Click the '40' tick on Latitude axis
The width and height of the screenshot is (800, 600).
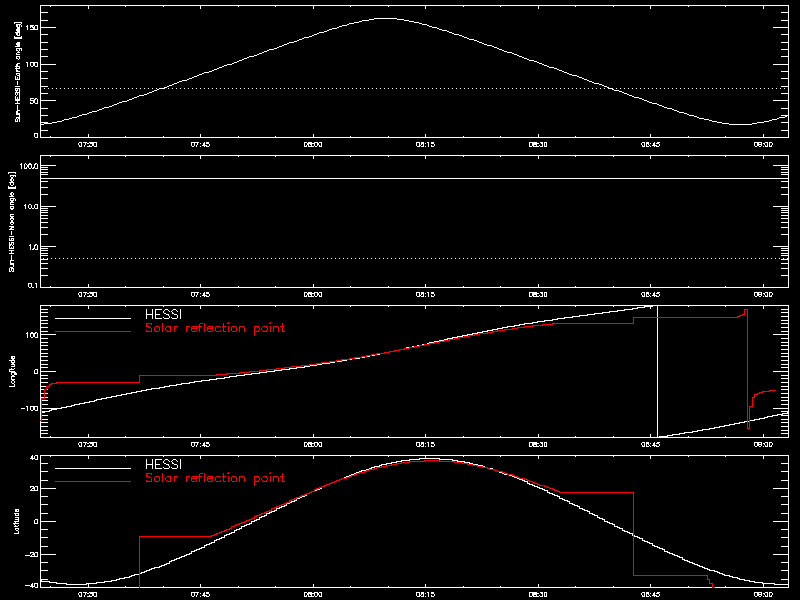coord(34,458)
